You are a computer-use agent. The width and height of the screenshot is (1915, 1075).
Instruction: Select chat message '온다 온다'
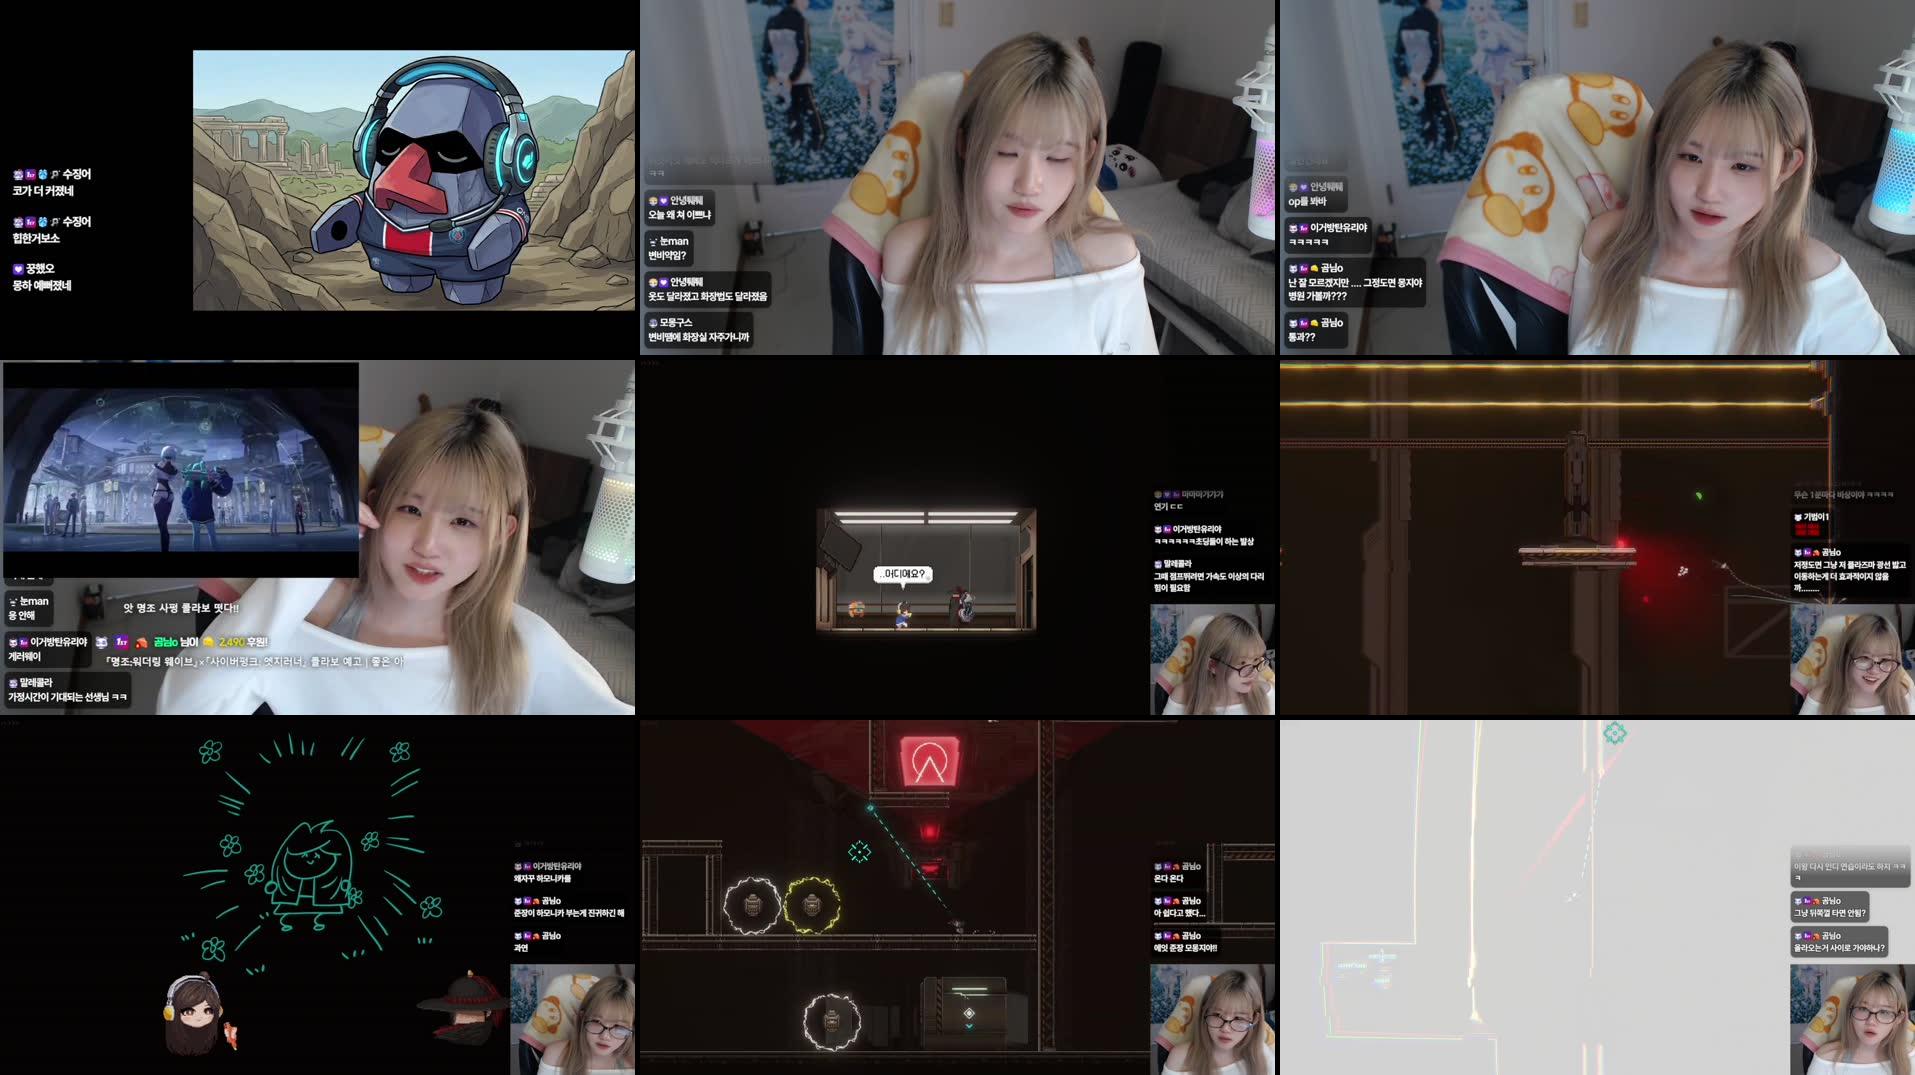[1169, 879]
